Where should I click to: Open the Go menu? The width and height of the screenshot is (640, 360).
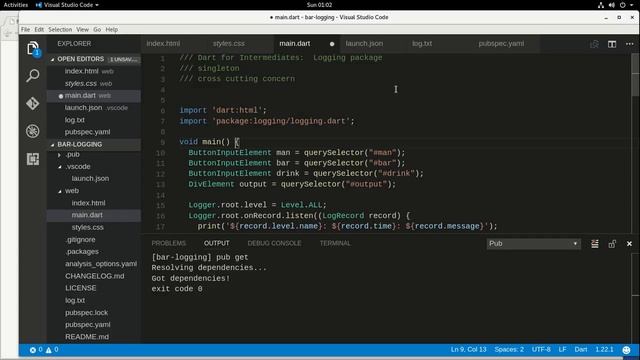click(97, 29)
